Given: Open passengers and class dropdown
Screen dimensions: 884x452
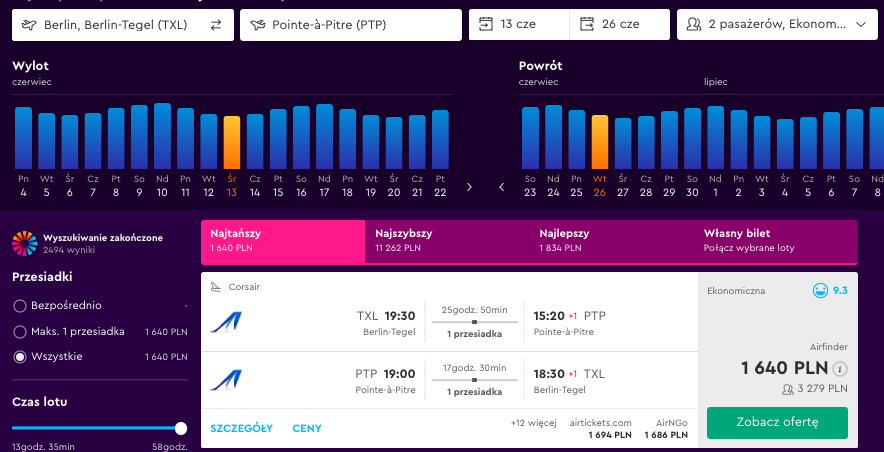Looking at the screenshot, I should click(x=777, y=25).
